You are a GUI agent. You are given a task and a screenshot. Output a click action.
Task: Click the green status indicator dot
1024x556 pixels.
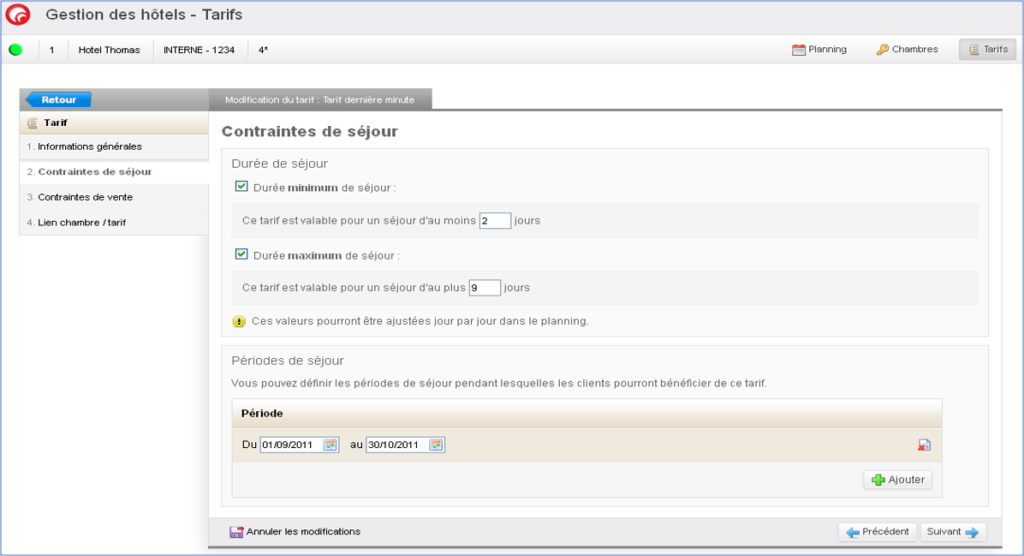tap(15, 49)
